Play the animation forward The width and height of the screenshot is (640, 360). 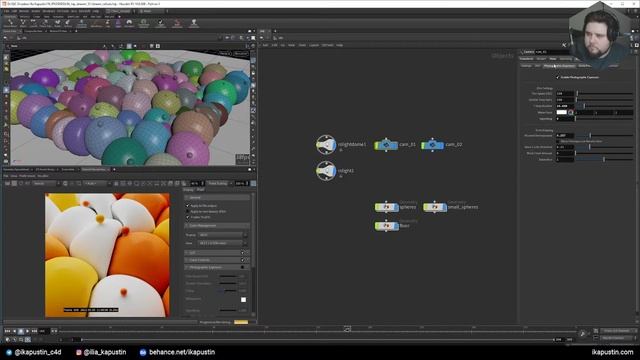click(x=27, y=331)
